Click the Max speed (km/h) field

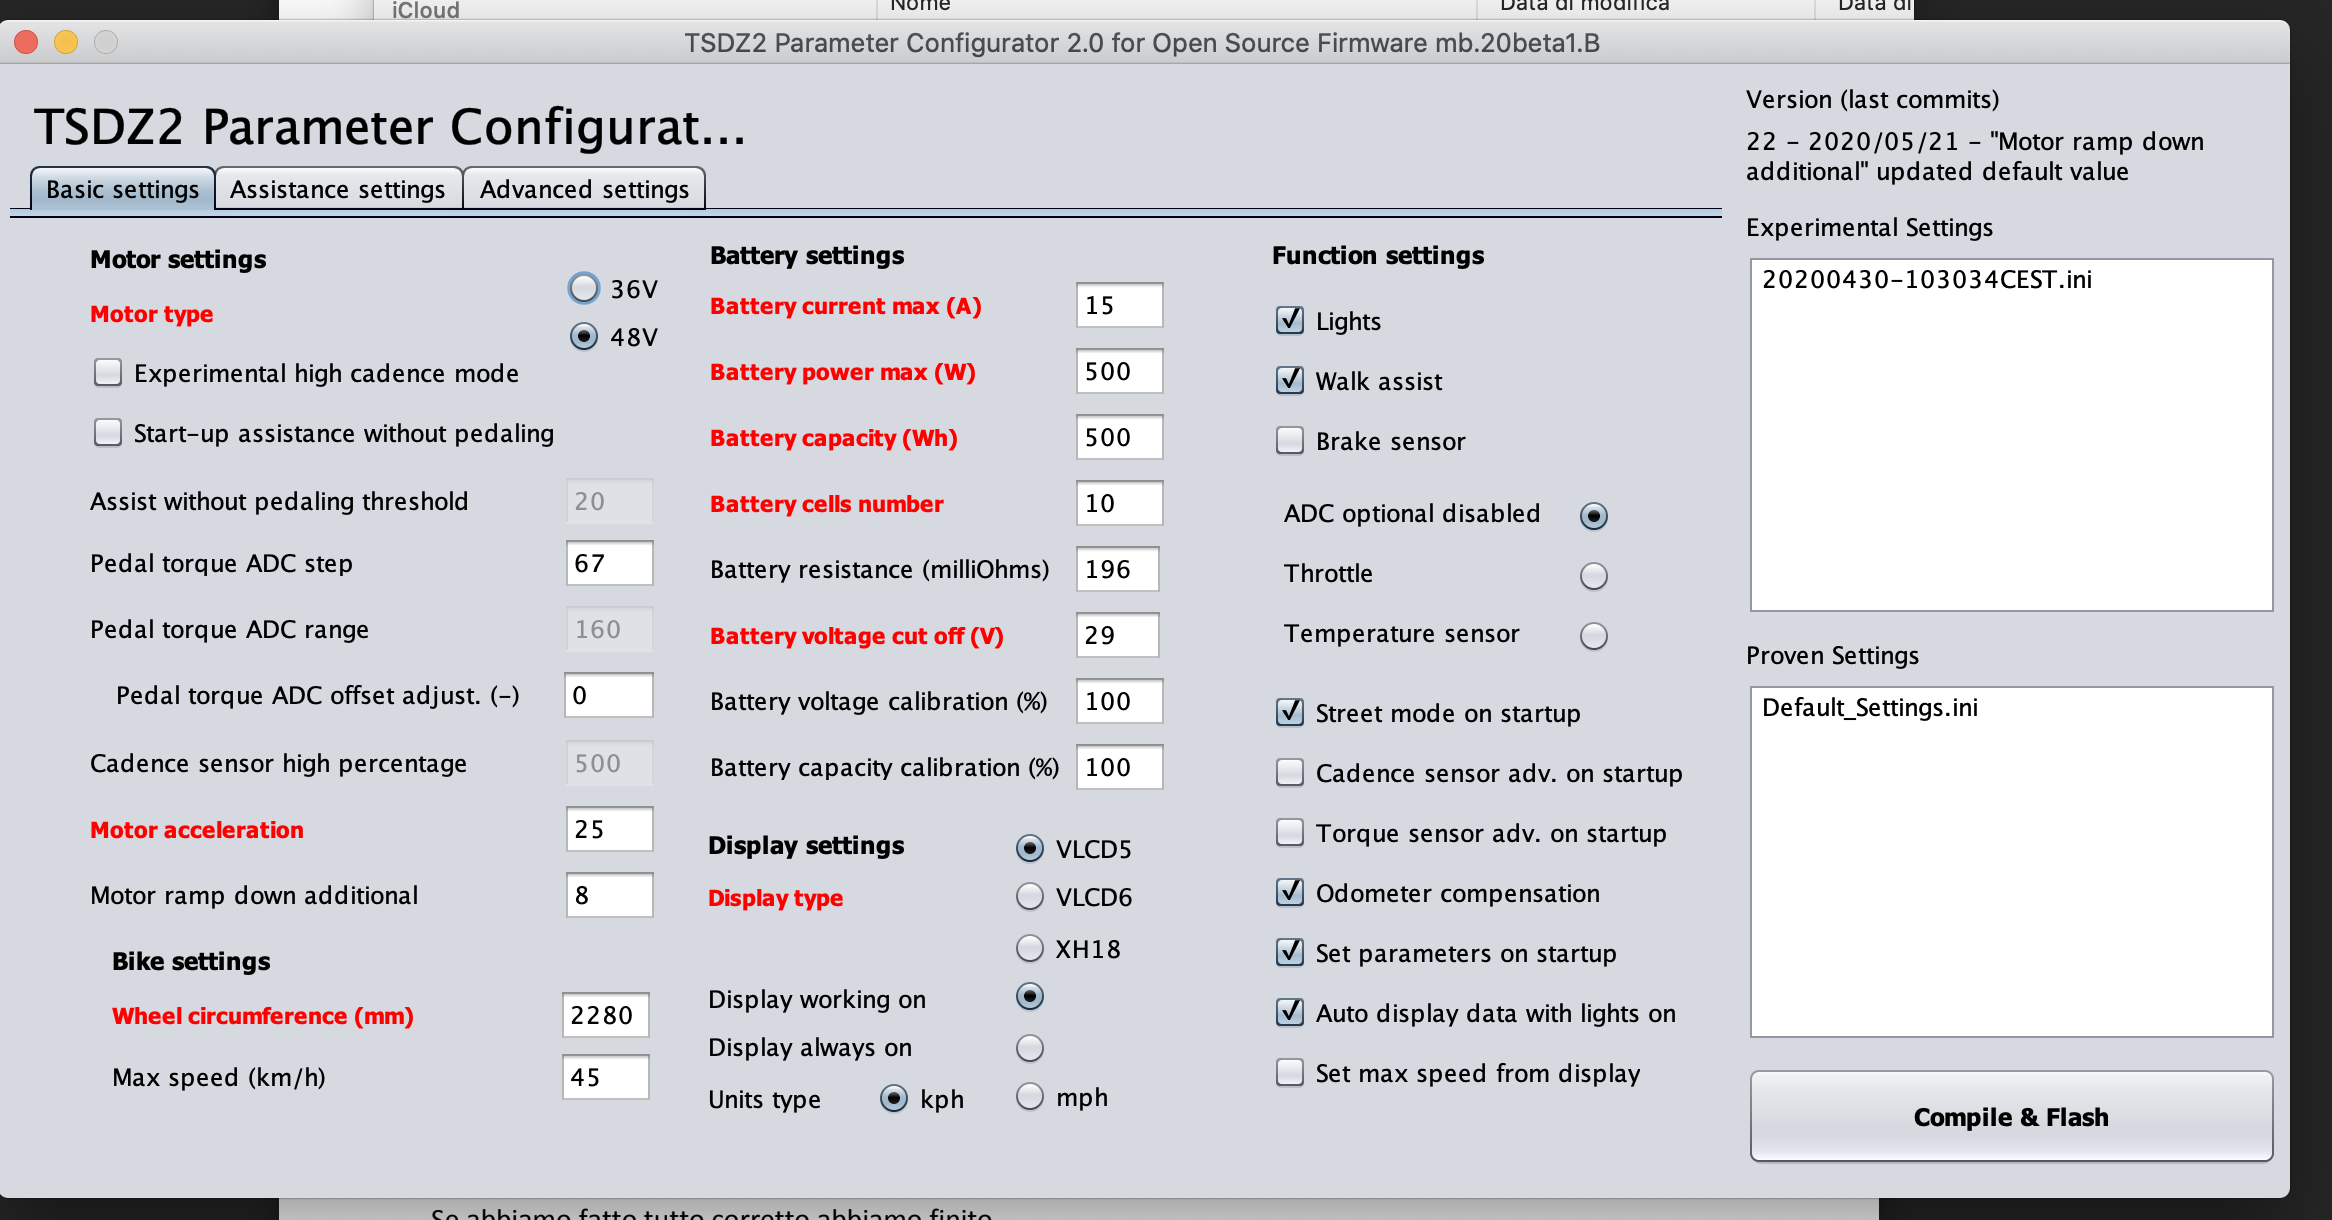pos(605,1077)
